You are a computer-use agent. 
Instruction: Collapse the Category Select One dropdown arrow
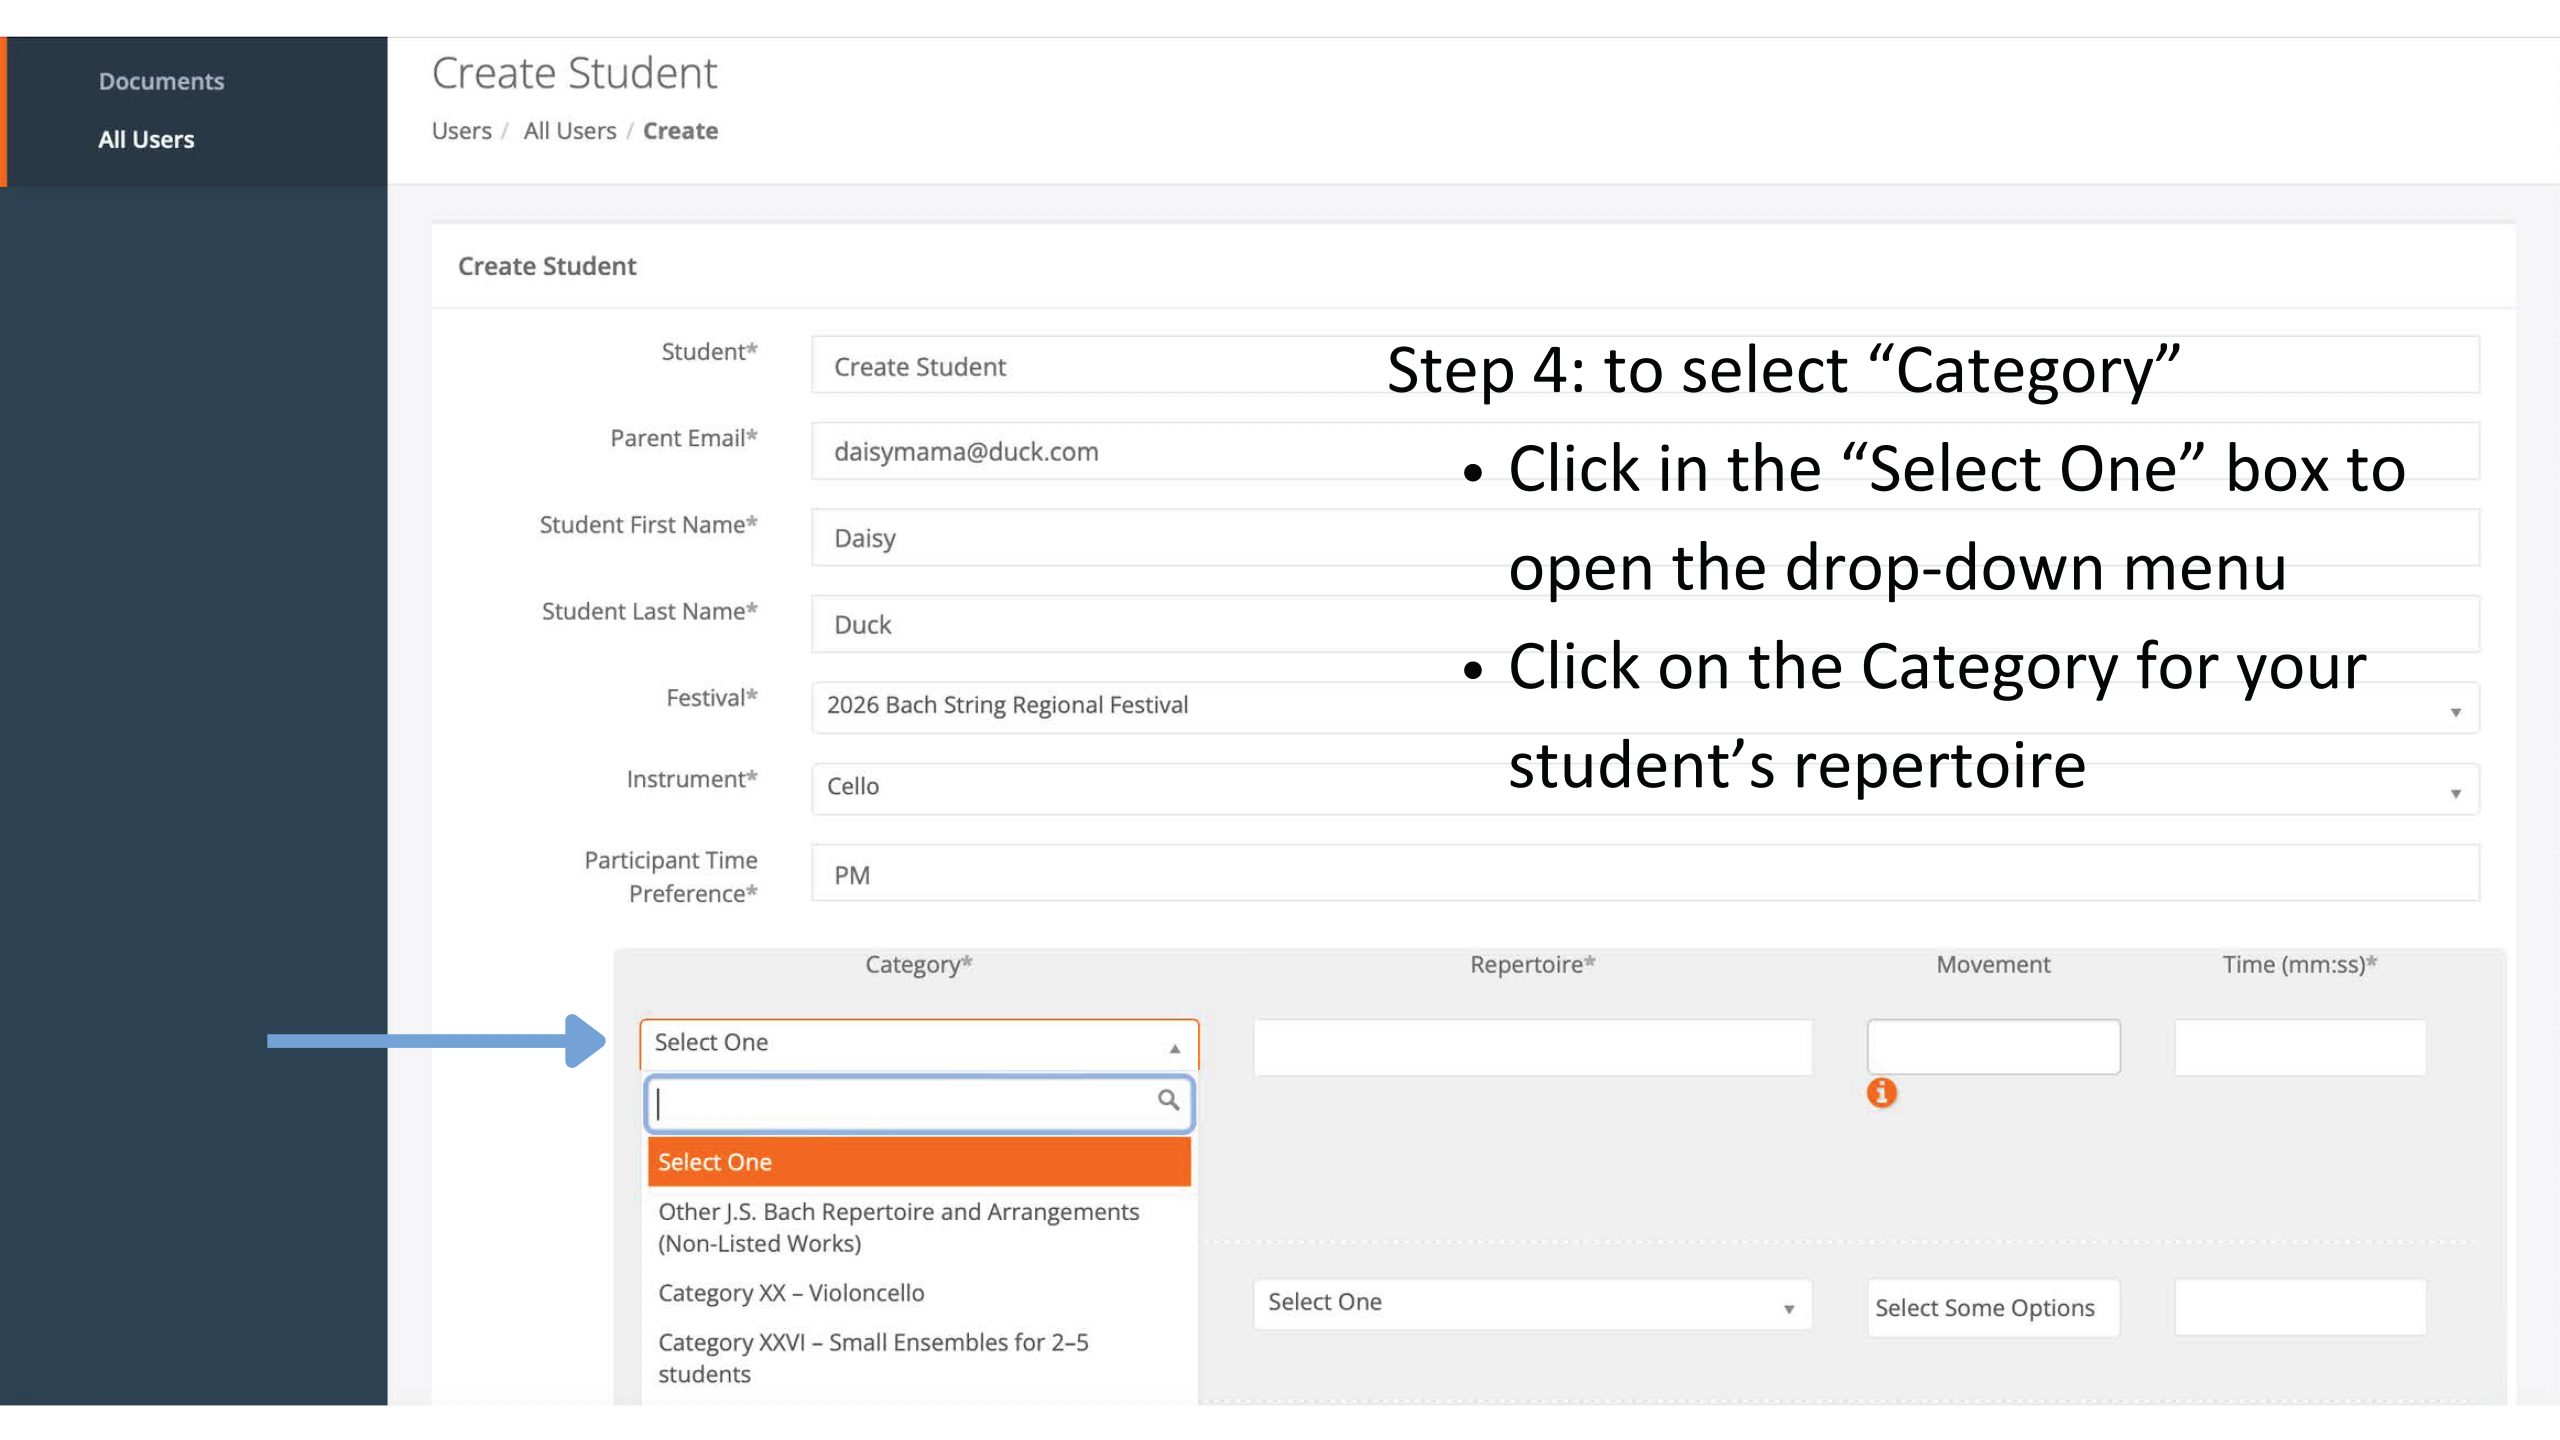pyautogui.click(x=1175, y=1047)
